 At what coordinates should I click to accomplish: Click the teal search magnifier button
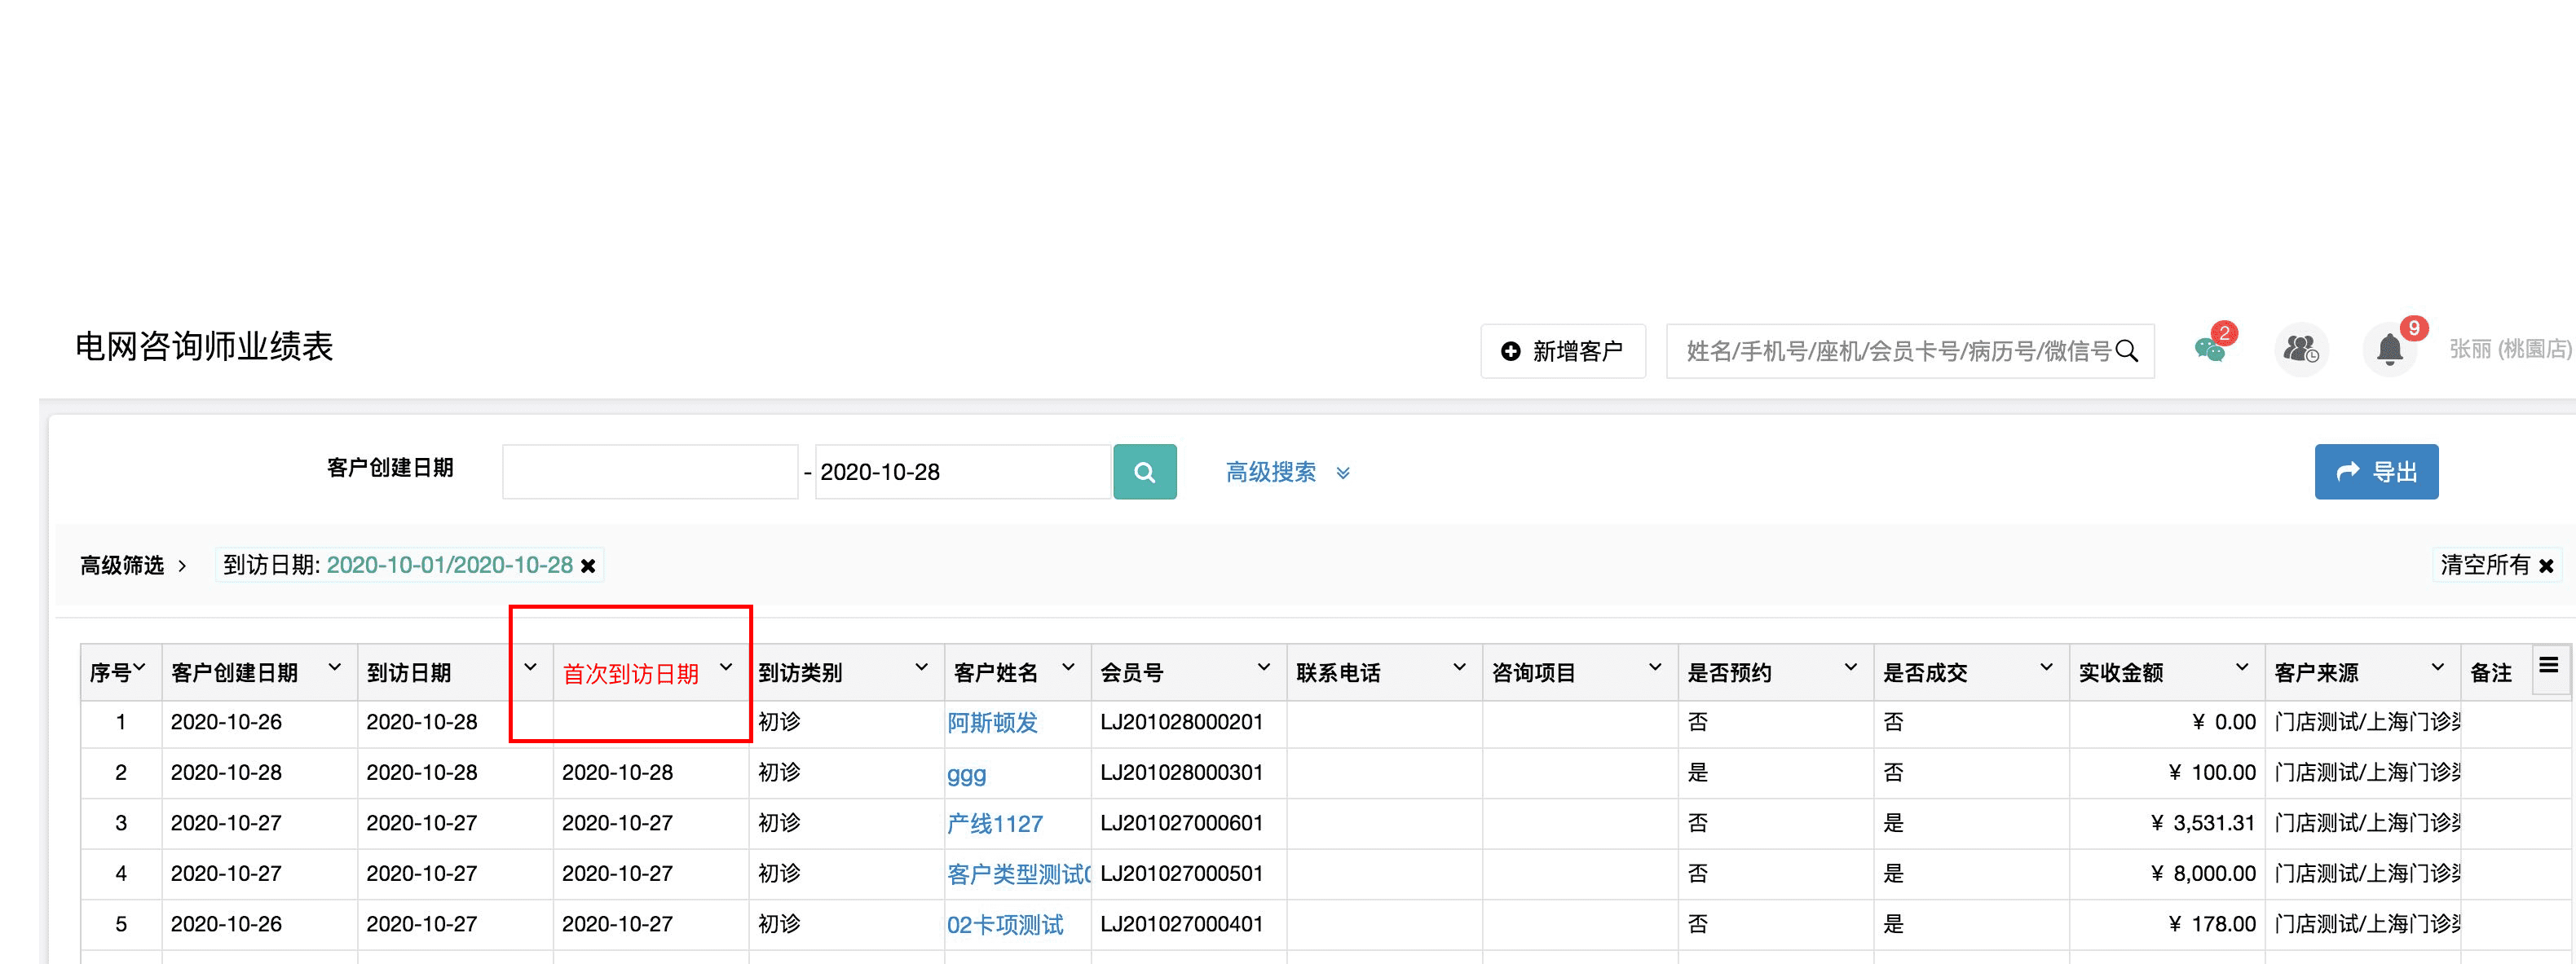tap(1144, 472)
